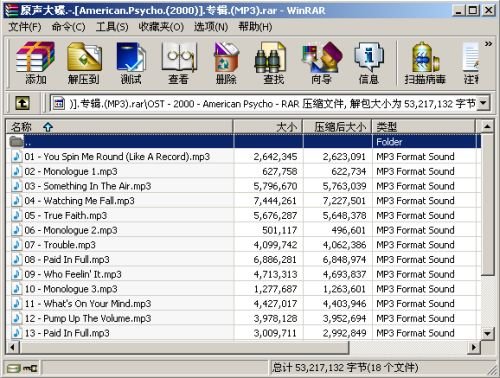Click the parent folder icon in list
This screenshot has width=500, height=378.
point(16,142)
